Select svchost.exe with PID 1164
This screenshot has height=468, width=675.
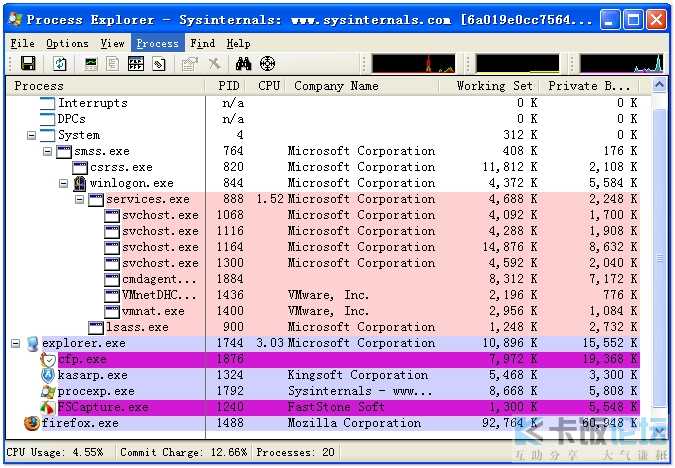tap(323, 247)
